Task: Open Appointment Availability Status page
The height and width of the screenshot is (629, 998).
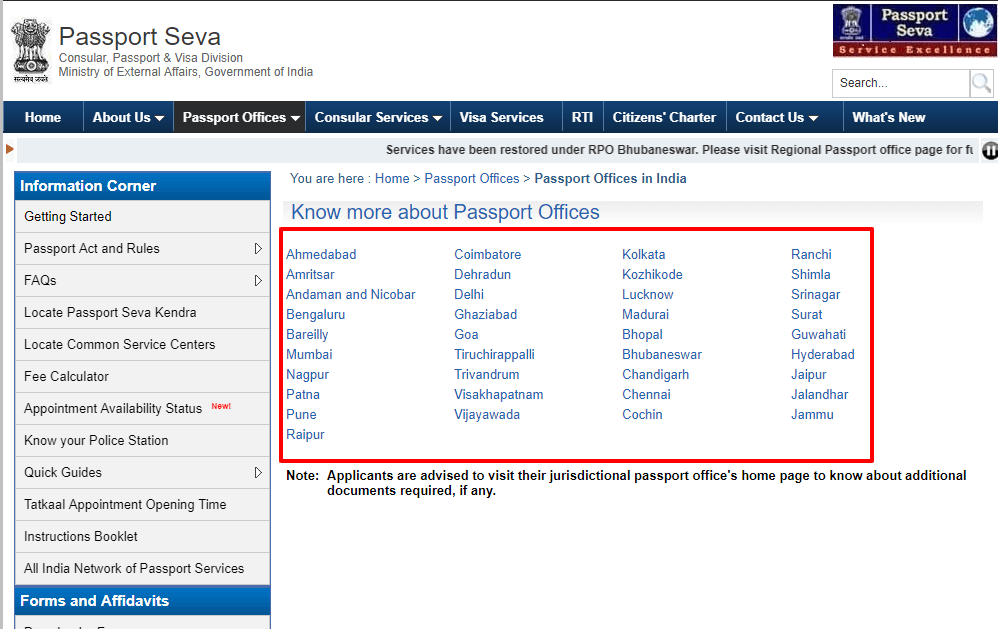Action: pos(113,408)
